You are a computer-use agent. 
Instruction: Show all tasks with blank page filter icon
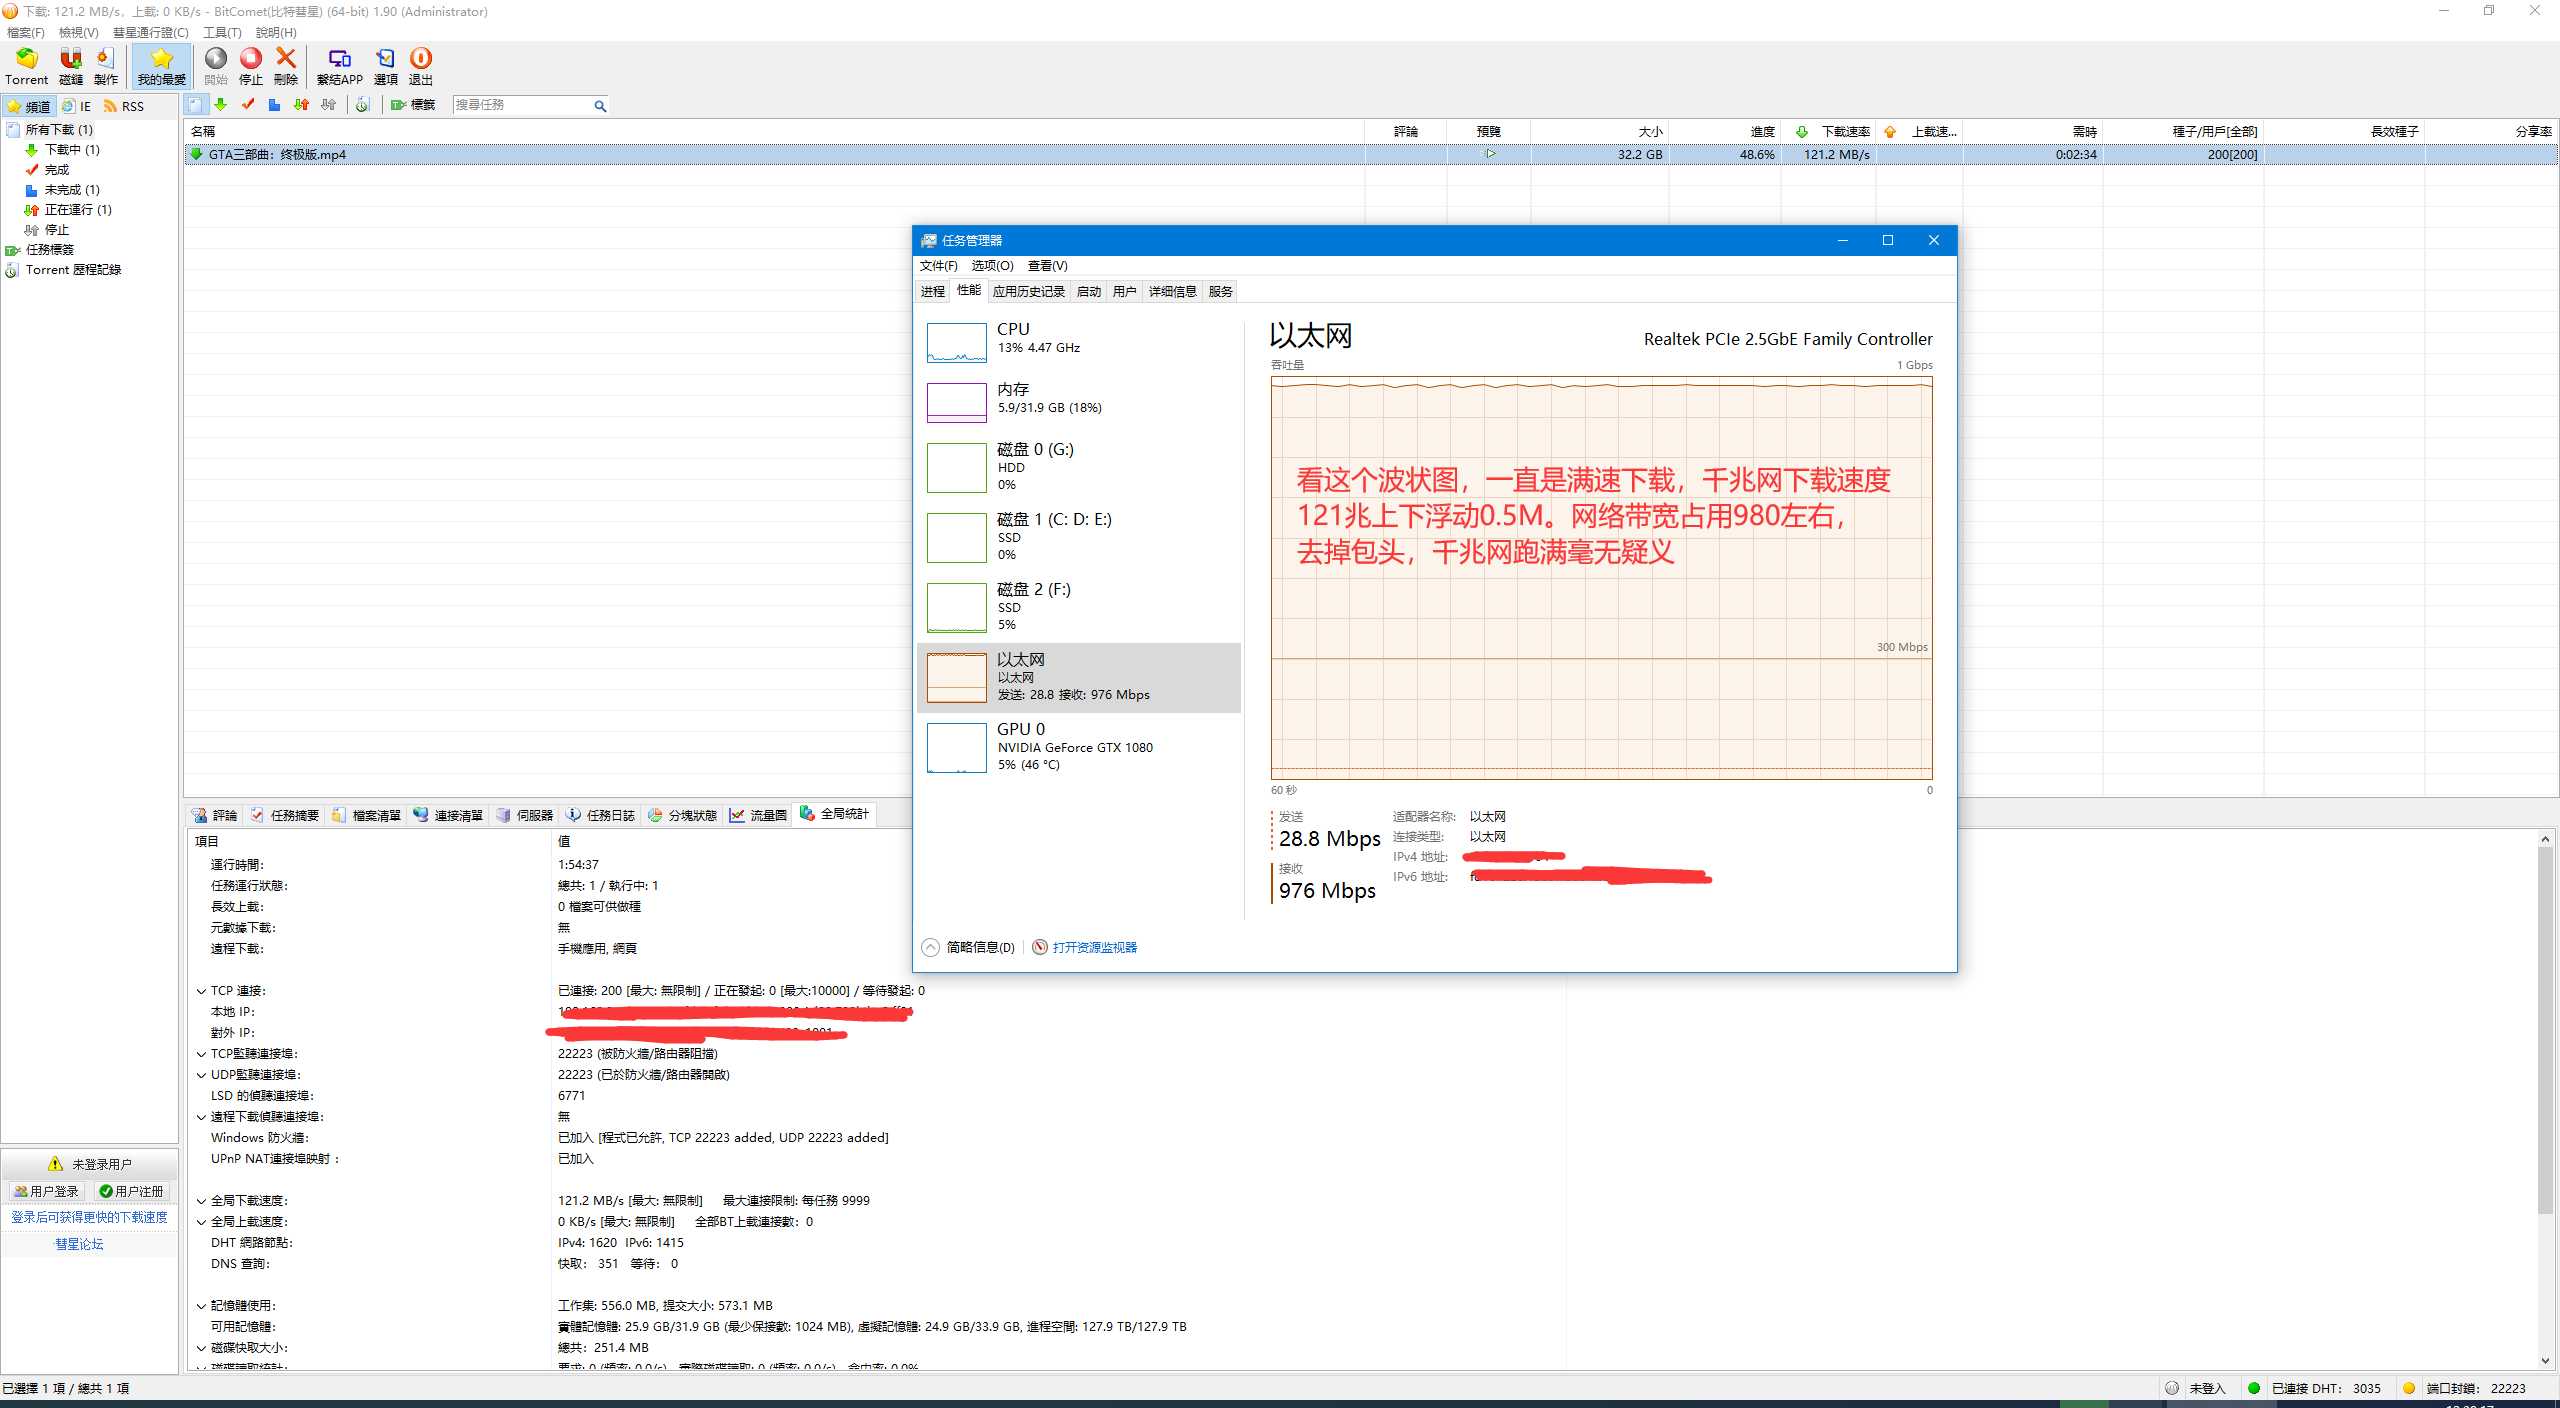point(195,105)
